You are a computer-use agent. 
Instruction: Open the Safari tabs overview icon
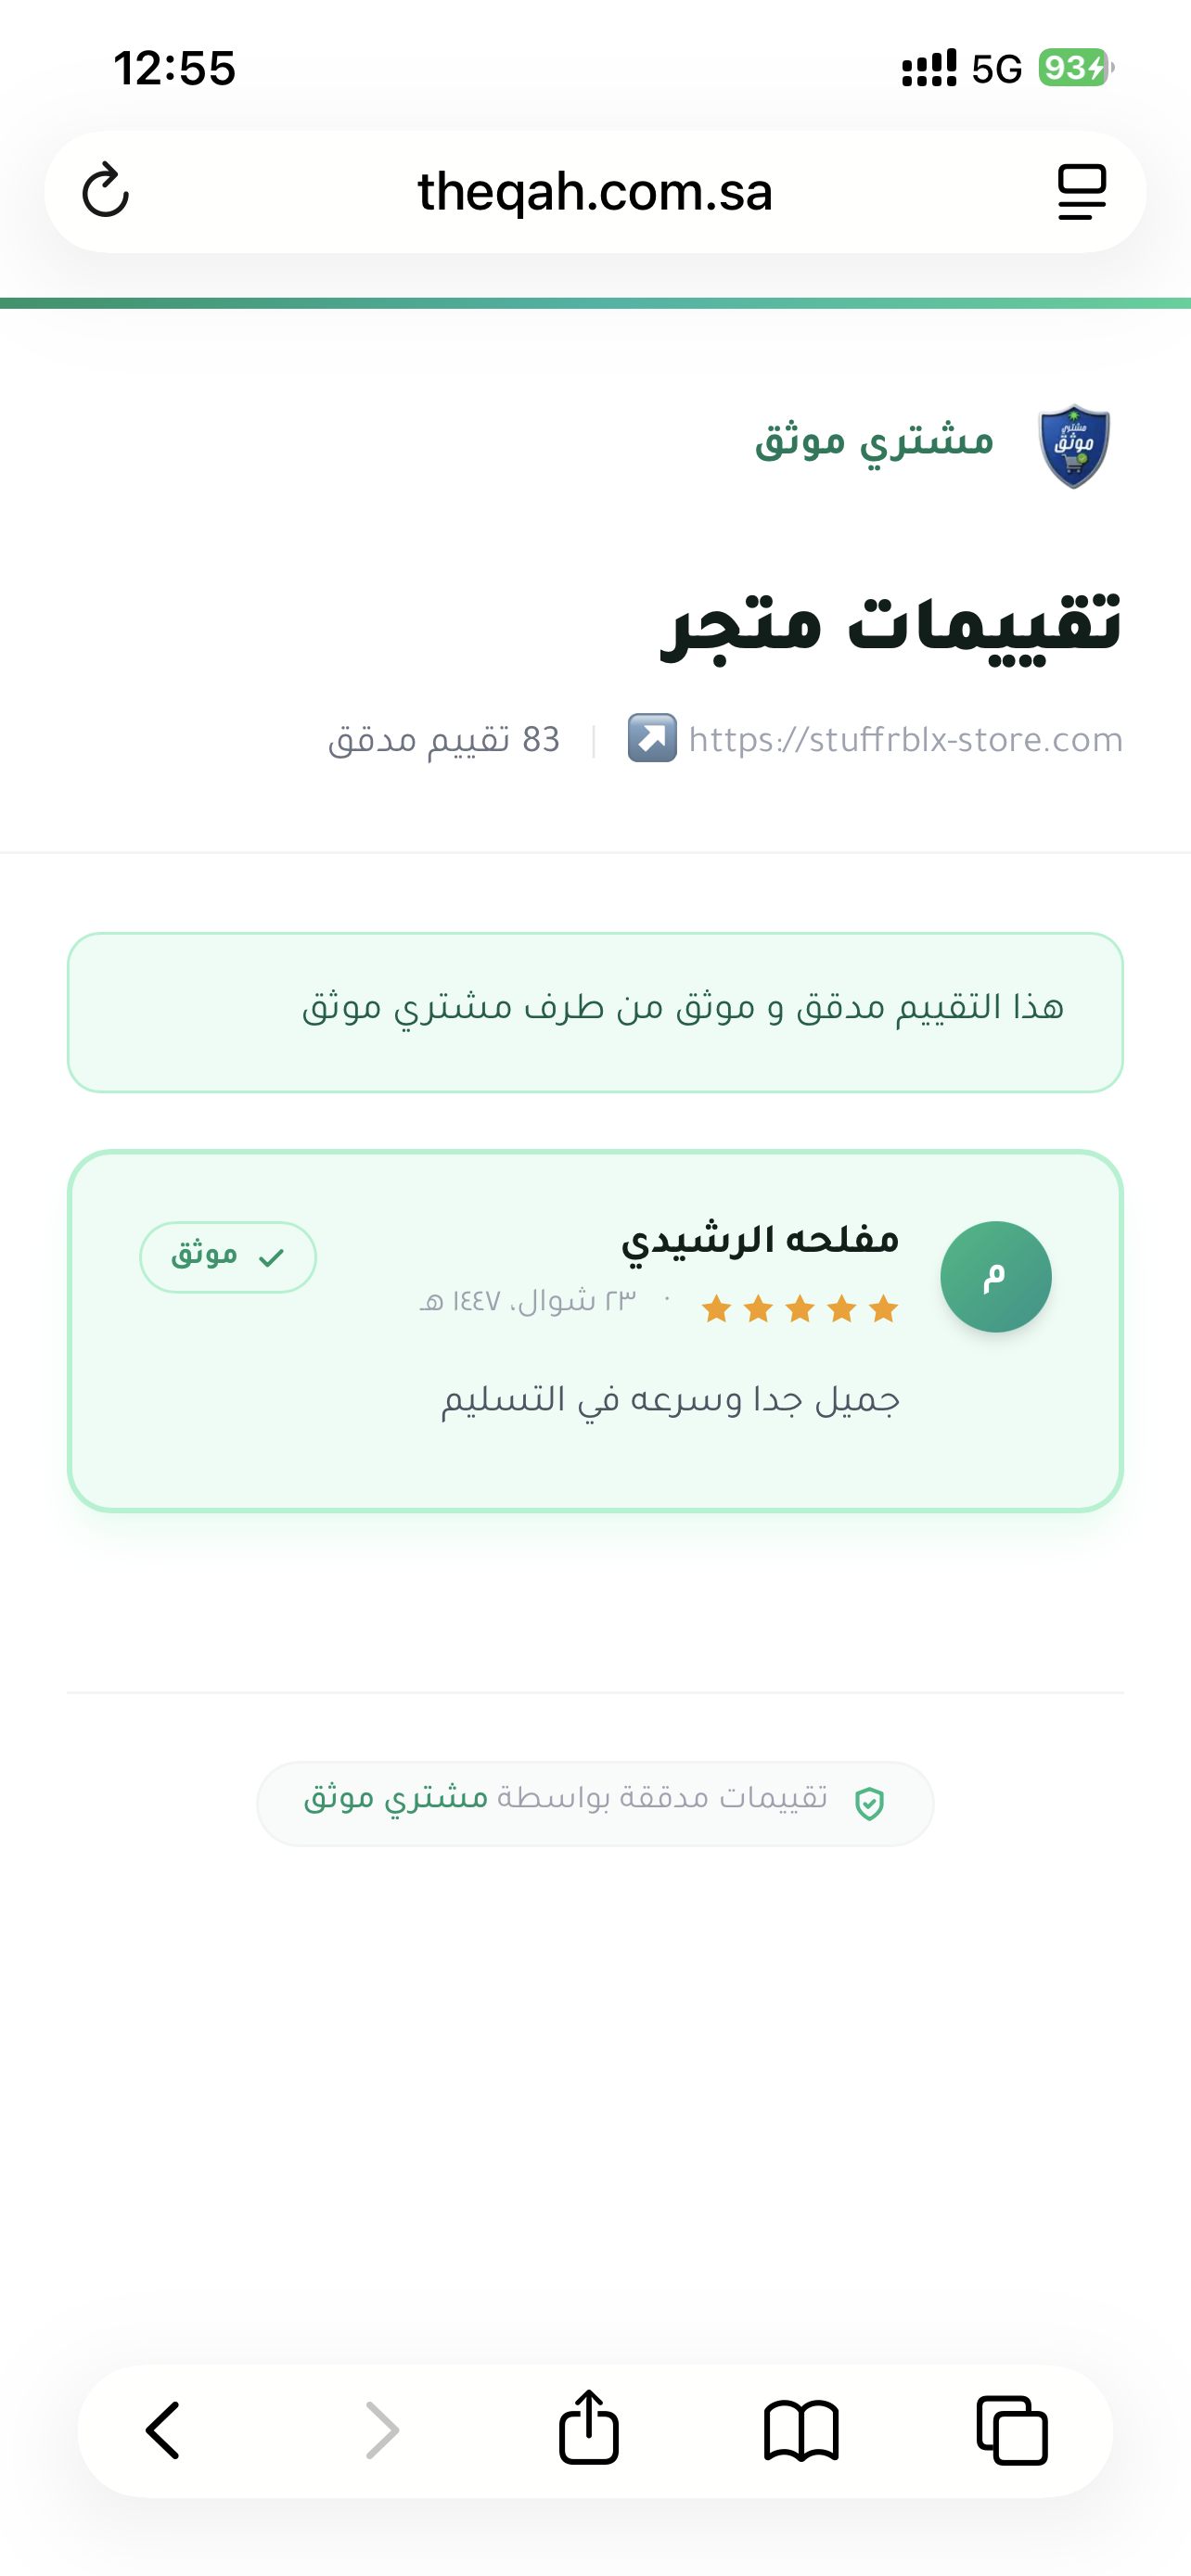[1012, 2430]
